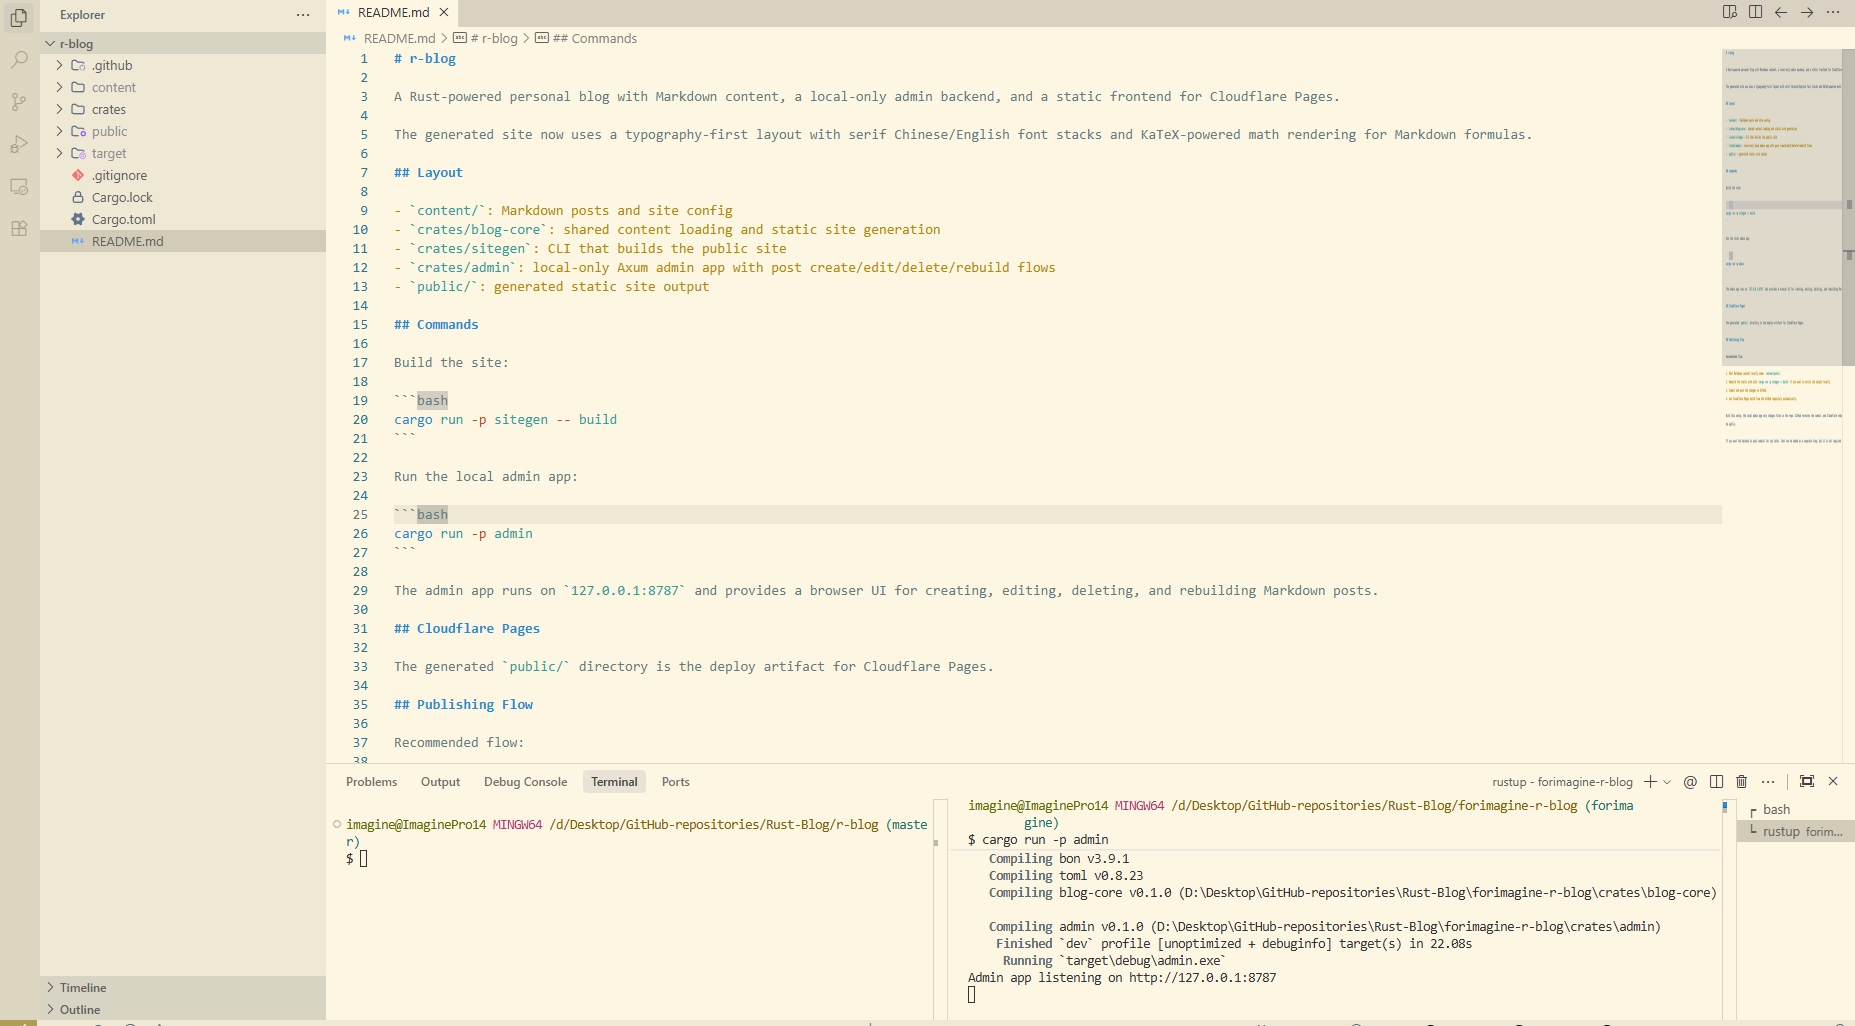
Task: Click '## Commands' breadcrumb segment
Action: pos(594,39)
